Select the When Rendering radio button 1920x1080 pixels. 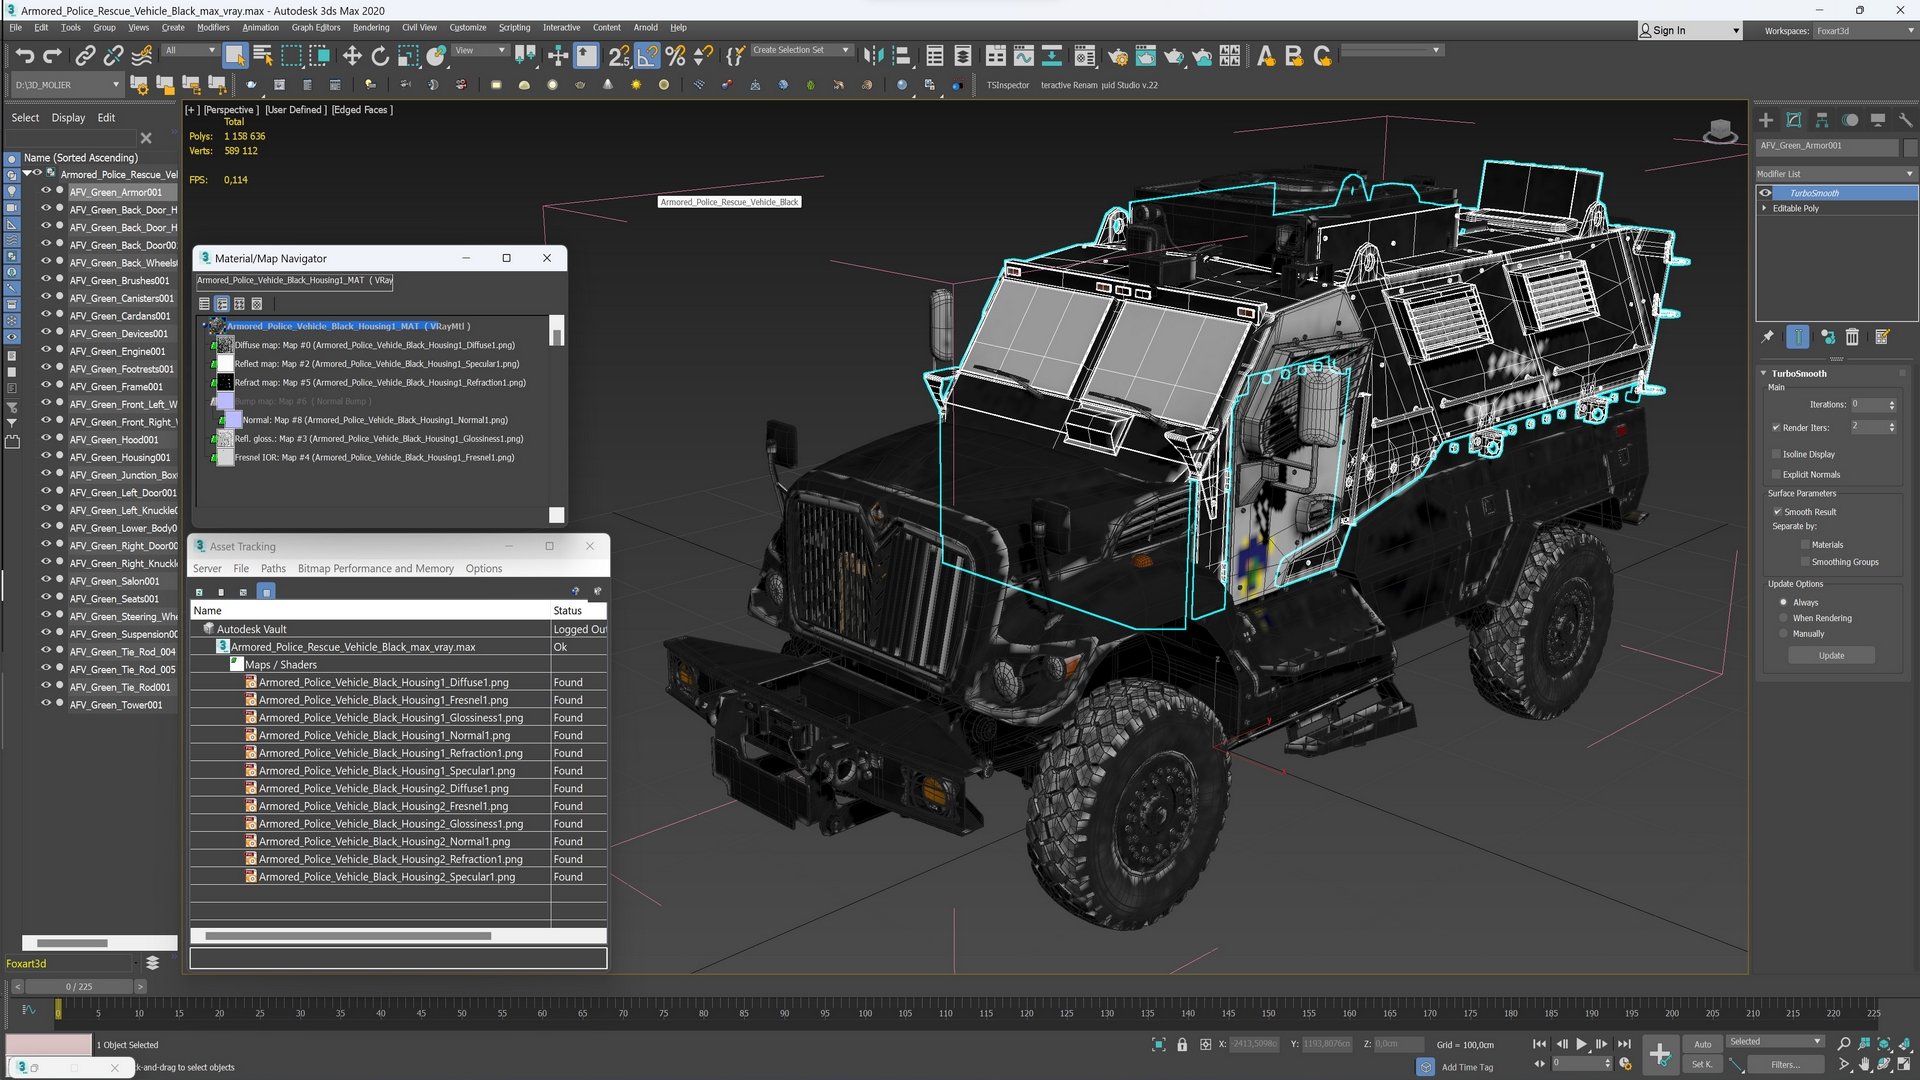pyautogui.click(x=1783, y=618)
